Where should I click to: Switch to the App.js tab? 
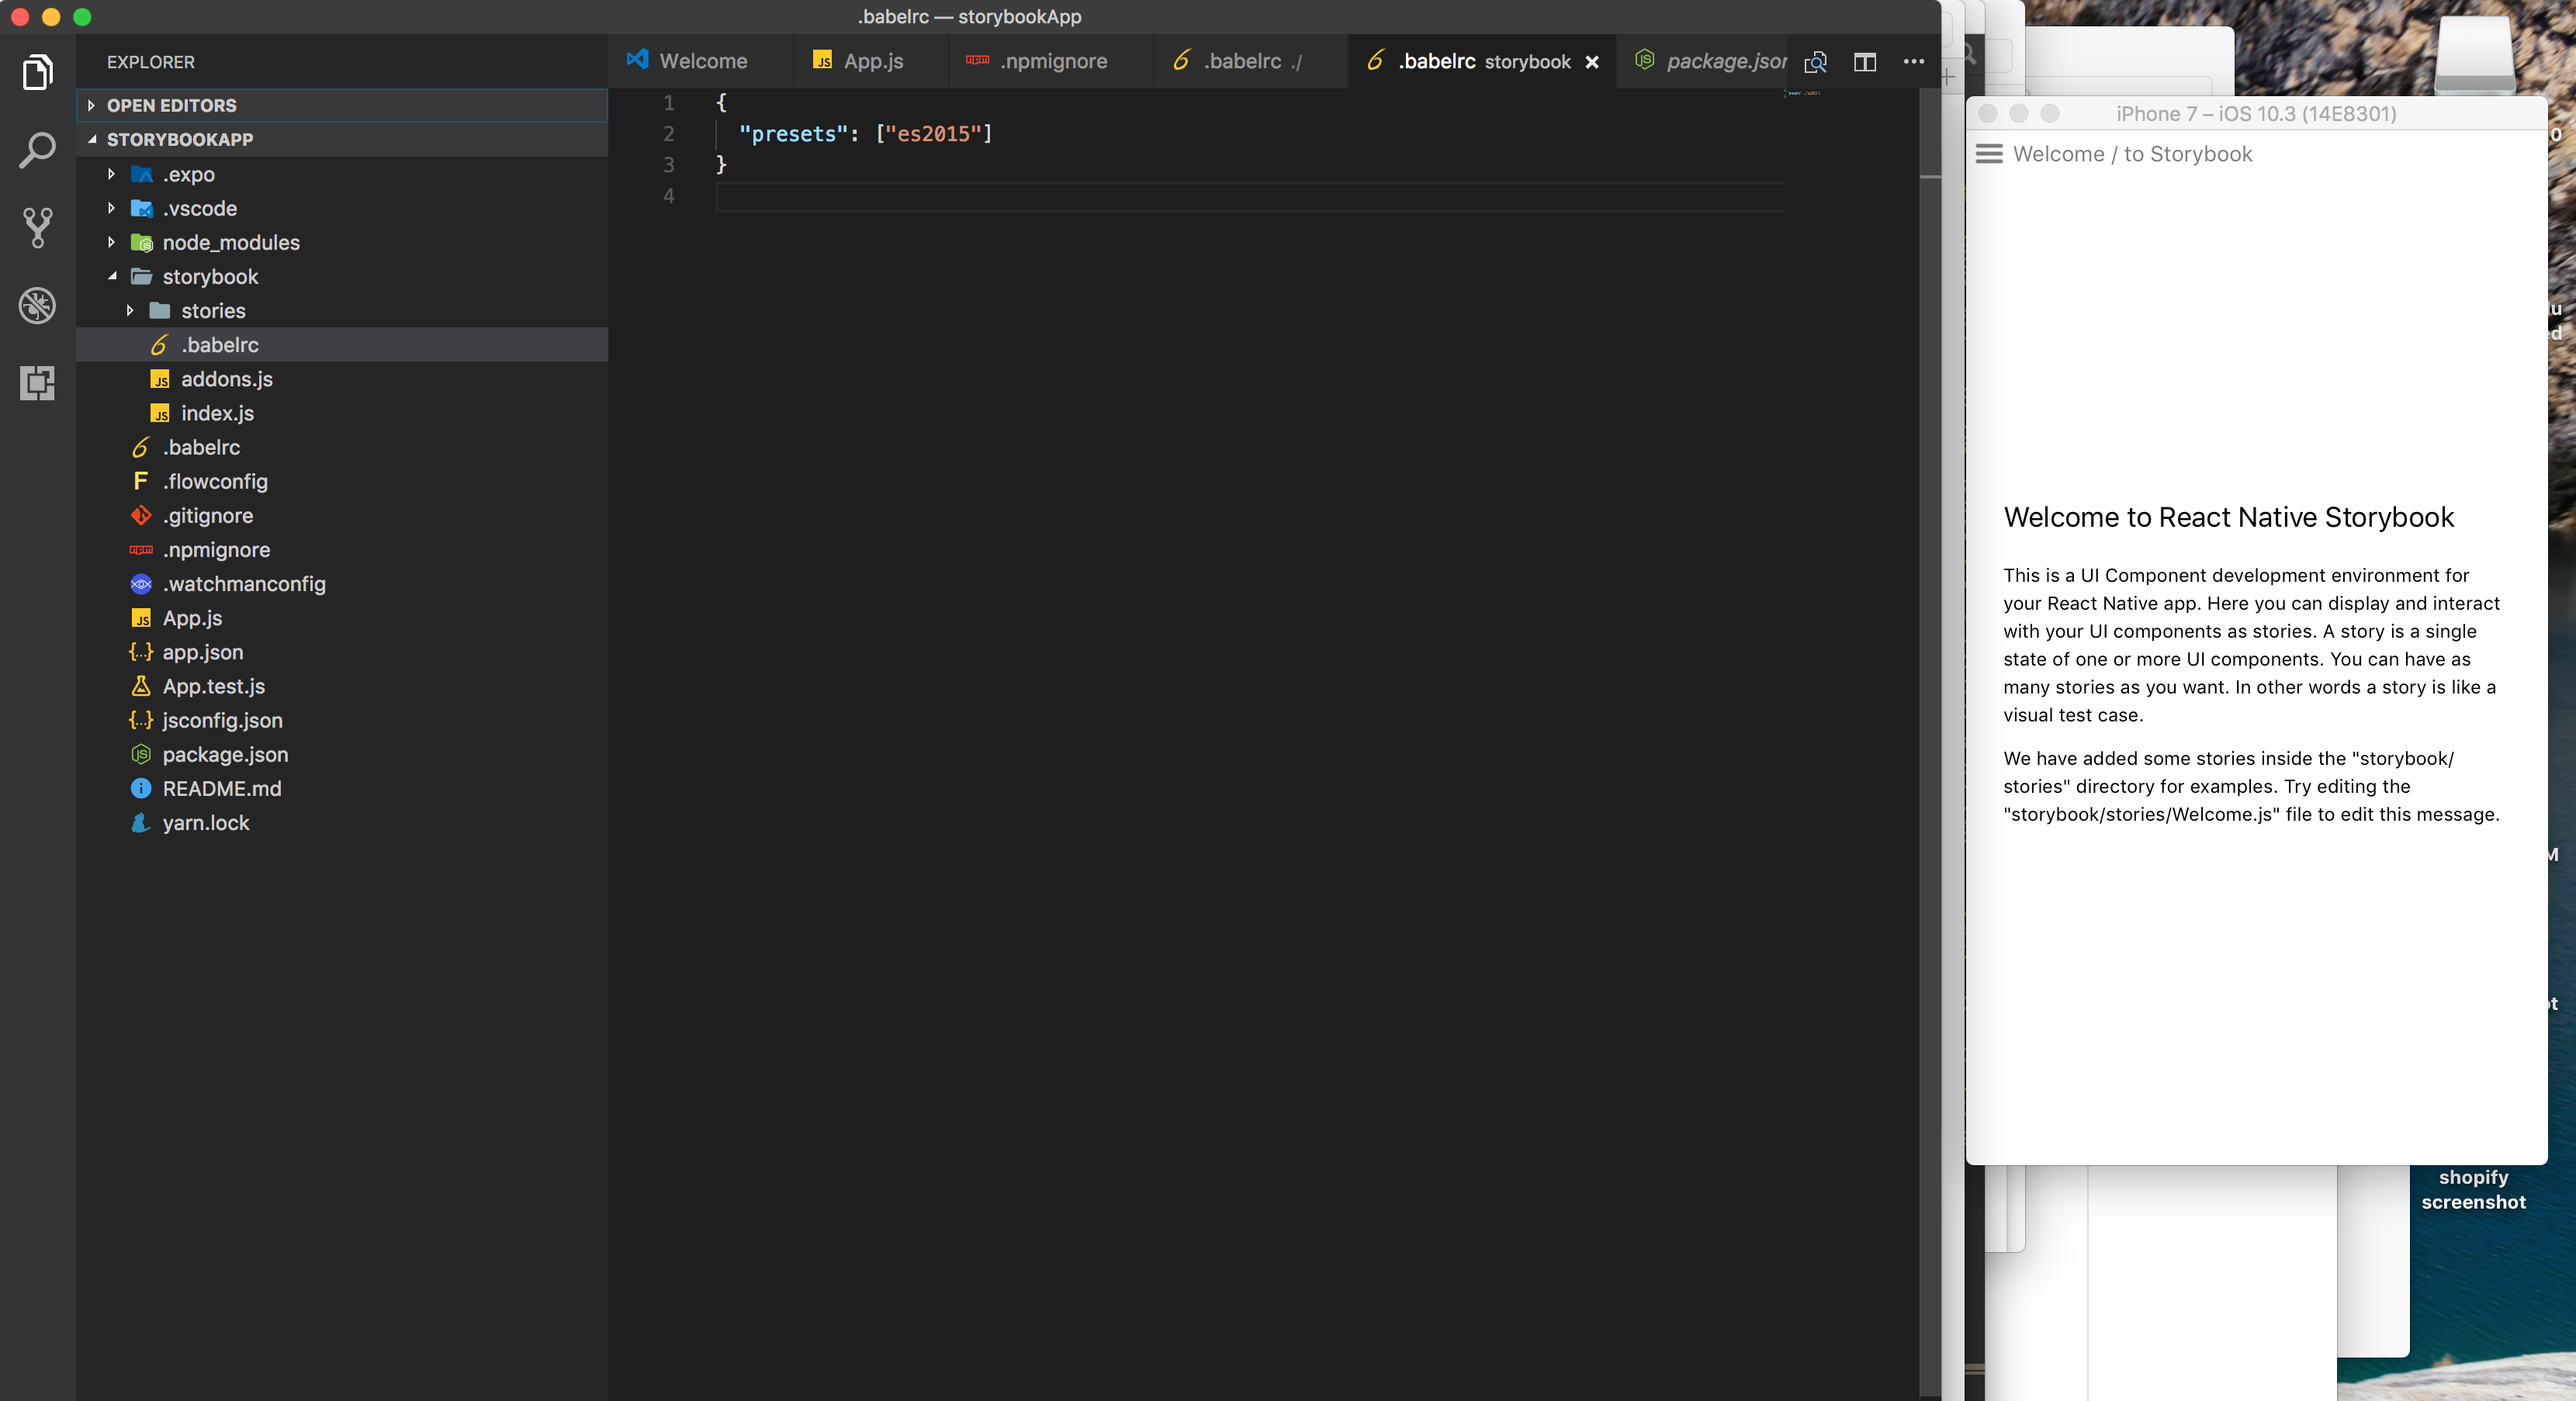(x=871, y=62)
